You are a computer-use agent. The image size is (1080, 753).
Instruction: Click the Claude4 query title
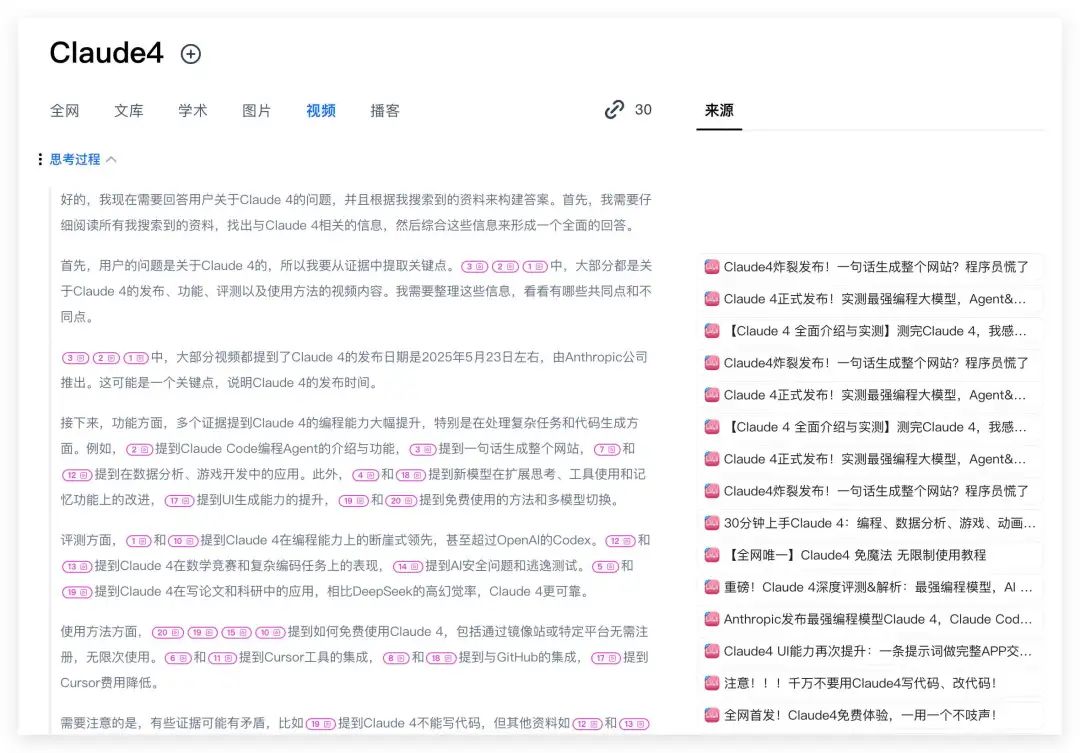(106, 53)
